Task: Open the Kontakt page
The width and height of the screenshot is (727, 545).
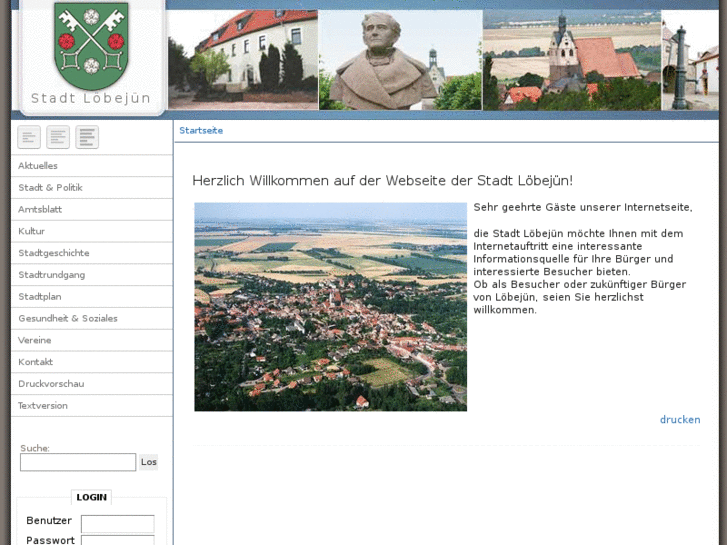Action: (x=36, y=362)
